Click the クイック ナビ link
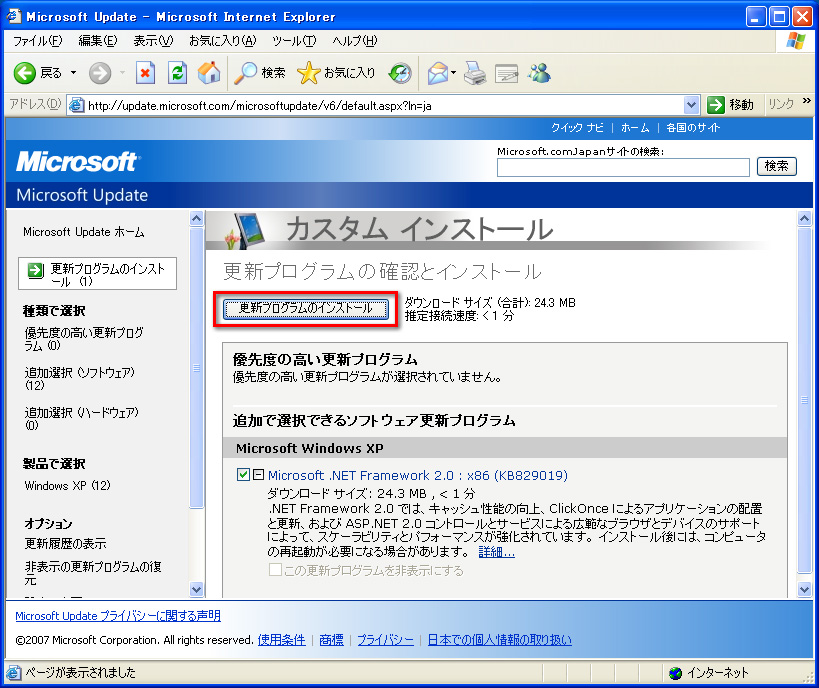Viewport: 819px width, 688px height. pyautogui.click(x=577, y=128)
